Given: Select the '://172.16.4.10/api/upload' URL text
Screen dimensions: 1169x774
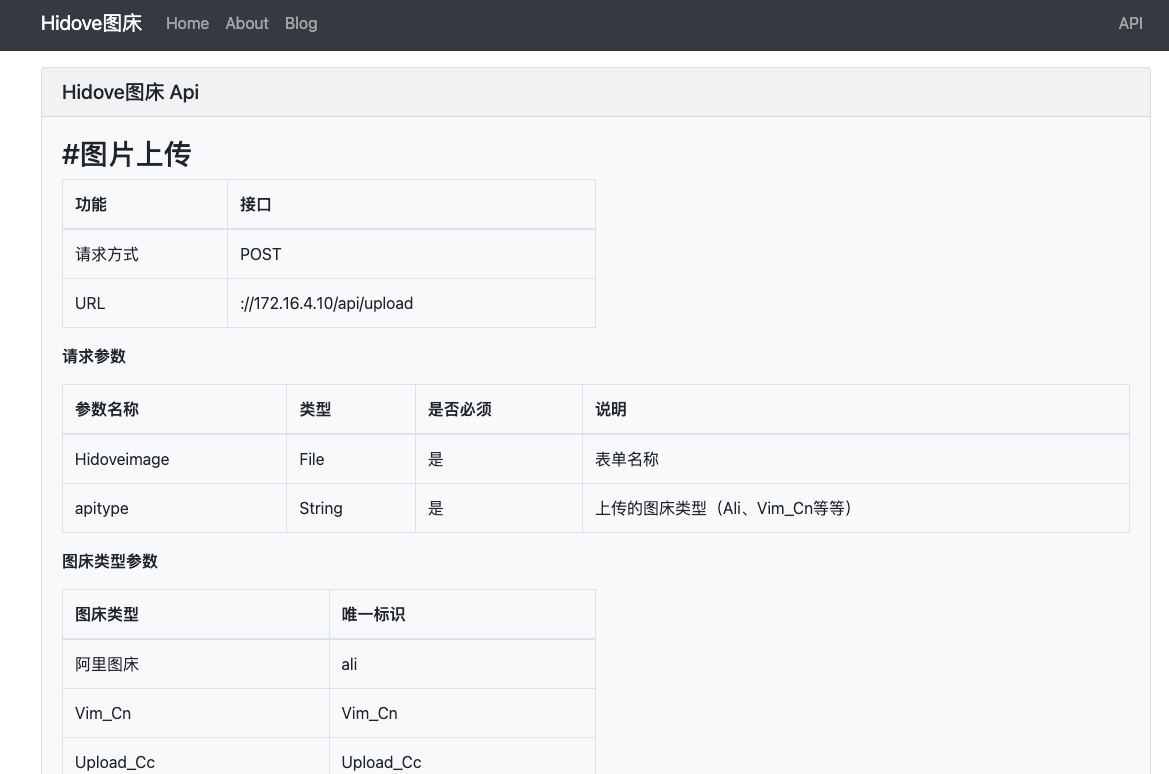Looking at the screenshot, I should 327,303.
